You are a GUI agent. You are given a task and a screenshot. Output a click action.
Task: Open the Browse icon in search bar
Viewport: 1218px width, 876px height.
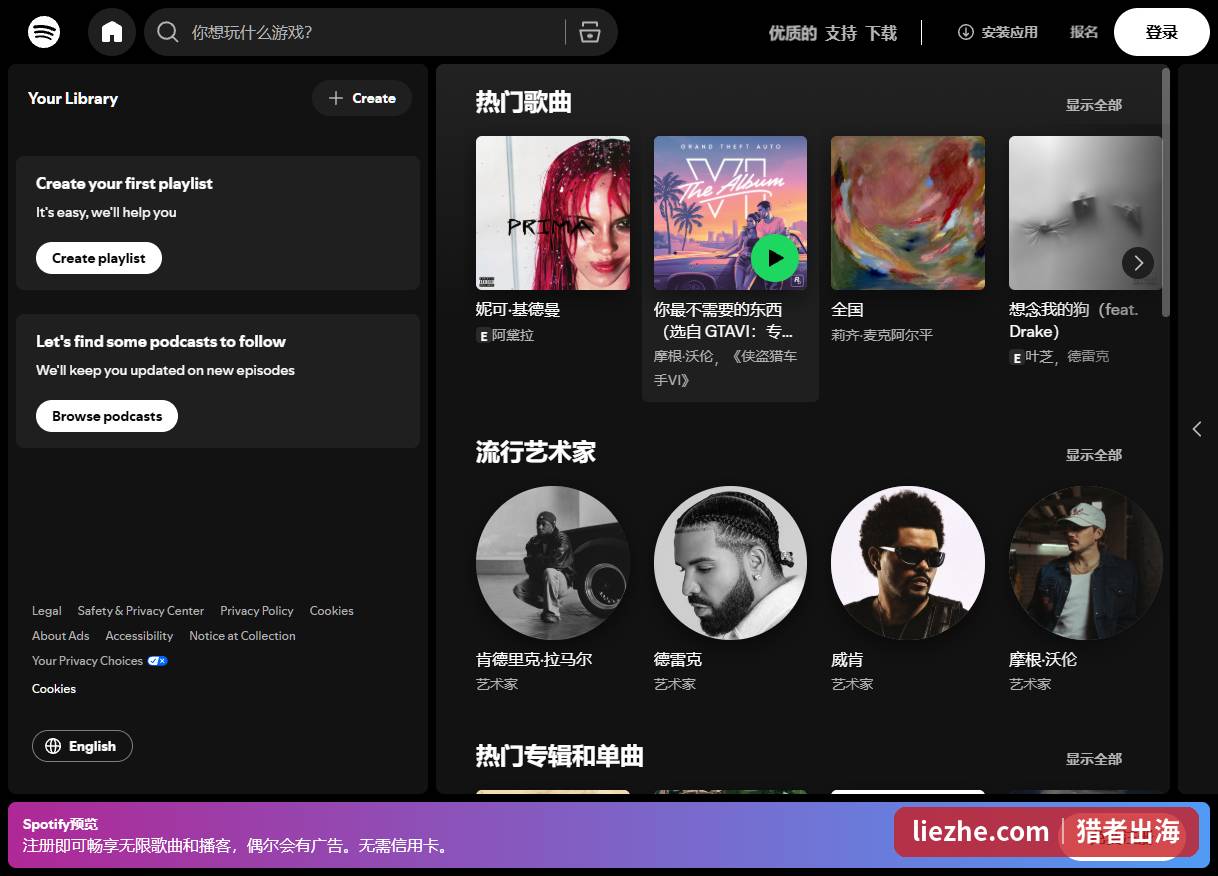coord(590,32)
